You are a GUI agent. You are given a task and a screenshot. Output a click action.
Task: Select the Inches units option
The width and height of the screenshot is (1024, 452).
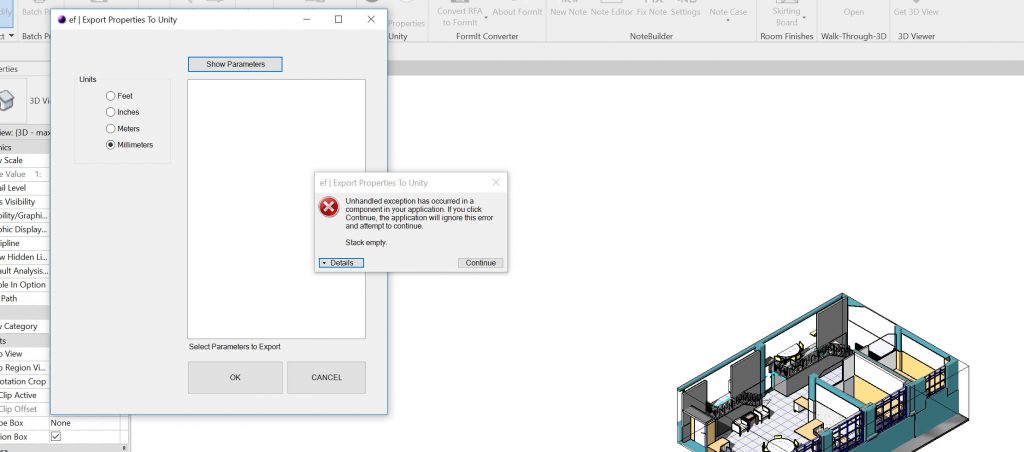coord(111,112)
